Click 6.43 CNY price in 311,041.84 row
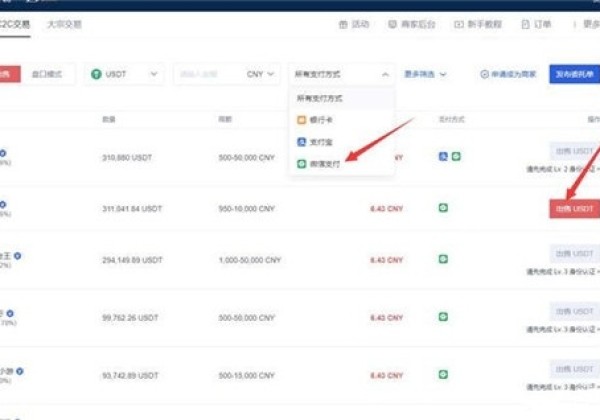This screenshot has height=420, width=600. tap(386, 209)
